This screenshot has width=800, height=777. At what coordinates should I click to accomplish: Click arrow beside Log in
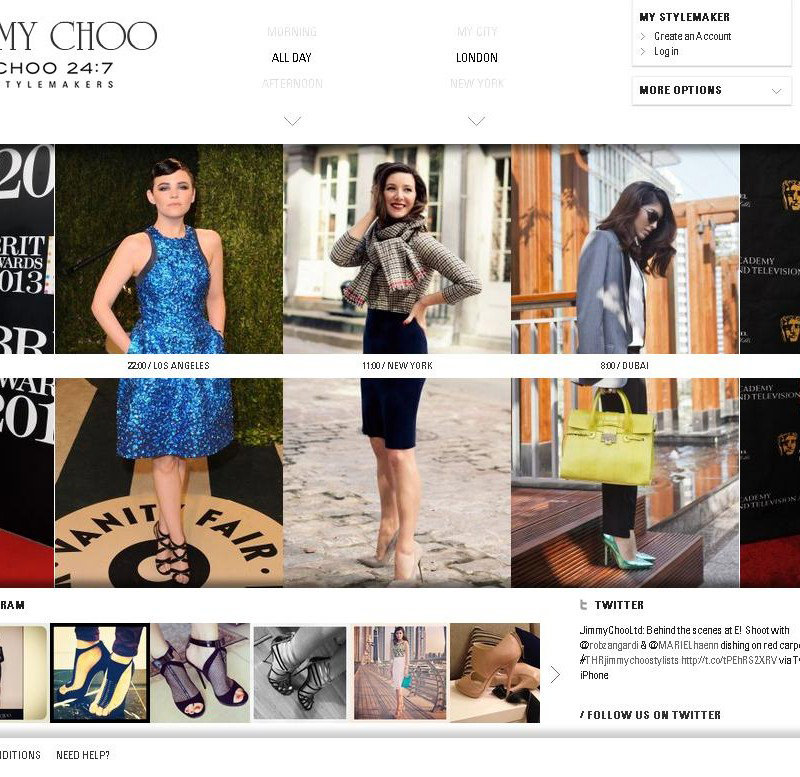point(643,51)
